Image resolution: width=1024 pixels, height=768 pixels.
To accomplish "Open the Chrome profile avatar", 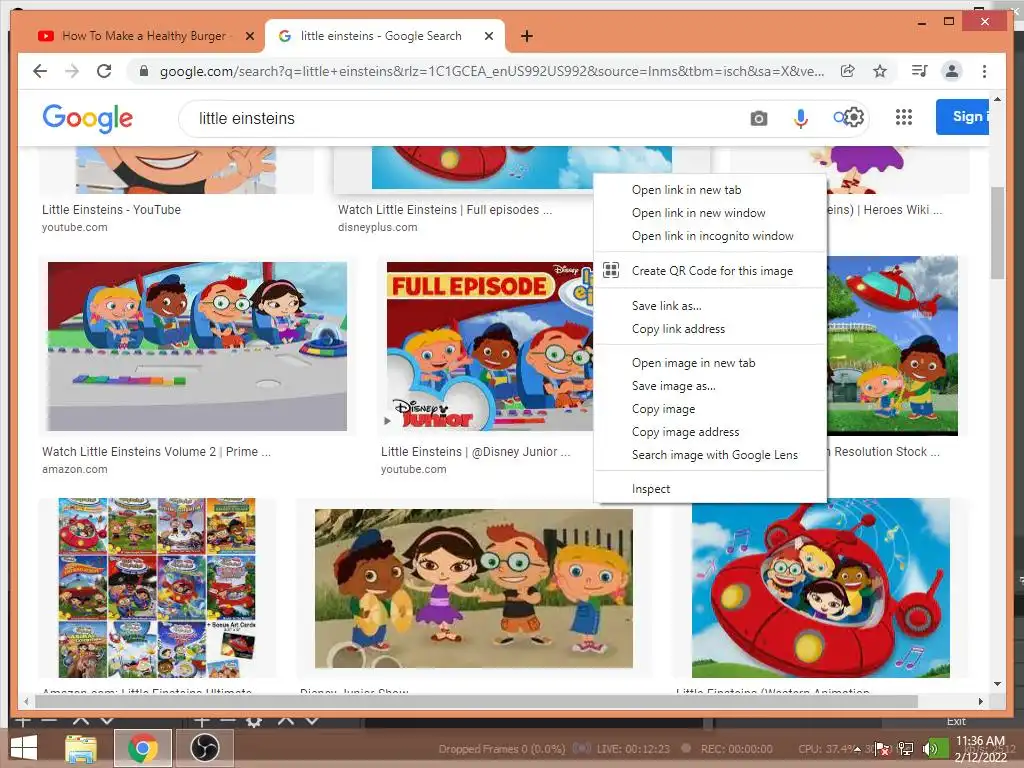I will point(952,71).
